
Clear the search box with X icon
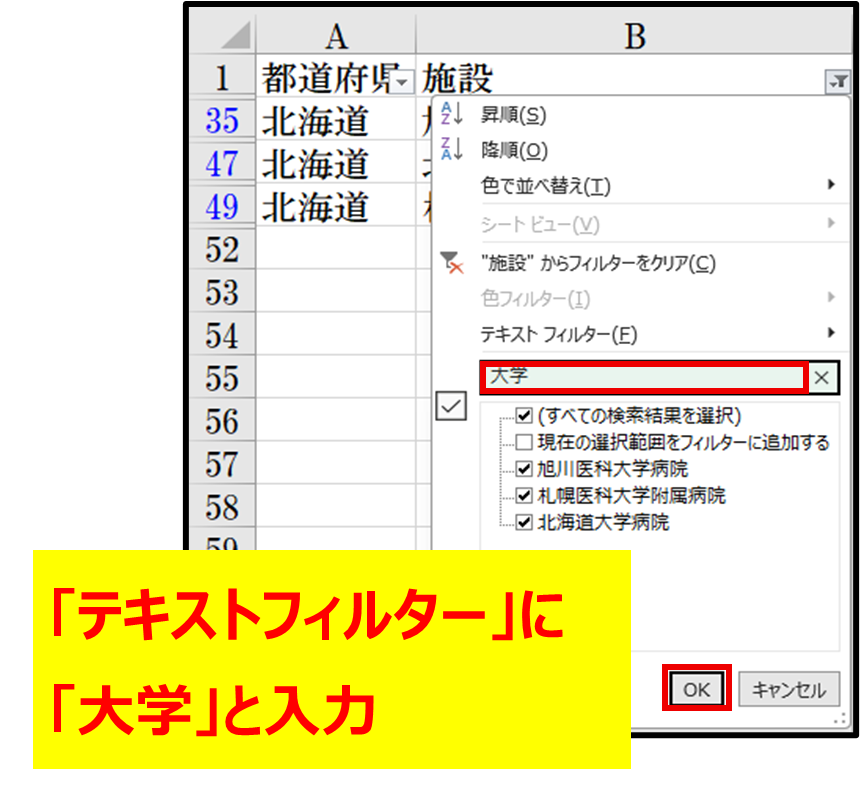point(822,377)
